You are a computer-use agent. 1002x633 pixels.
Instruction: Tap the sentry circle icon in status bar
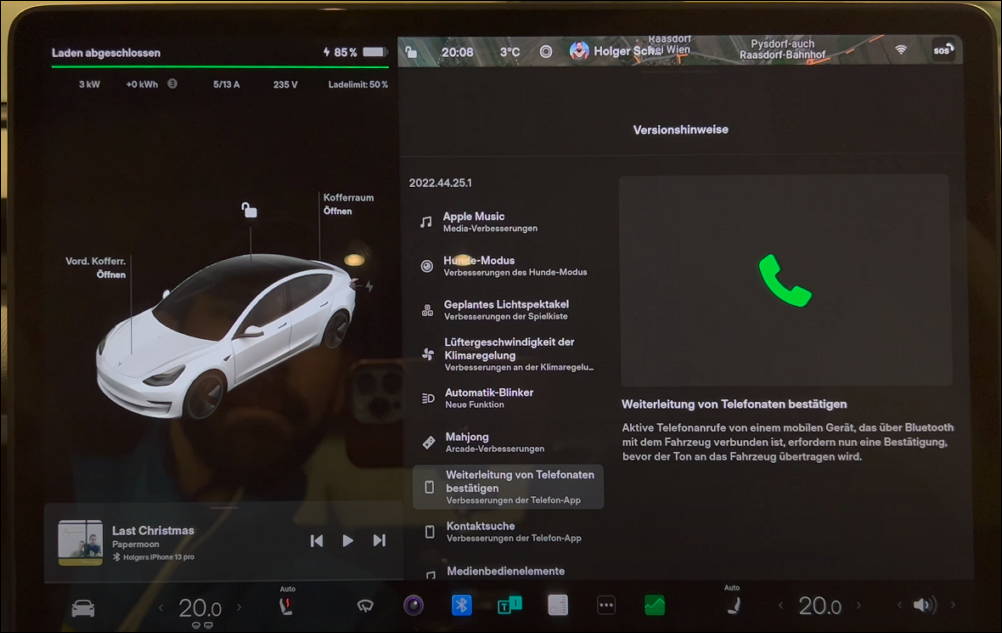point(546,52)
